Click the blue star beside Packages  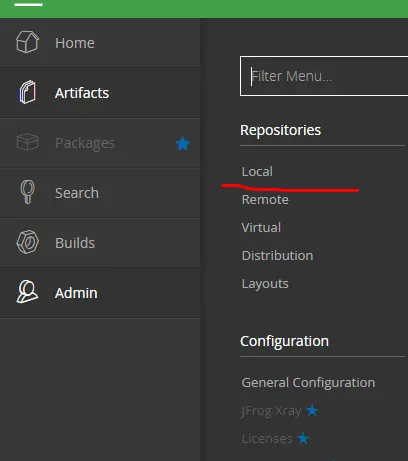[x=183, y=144]
